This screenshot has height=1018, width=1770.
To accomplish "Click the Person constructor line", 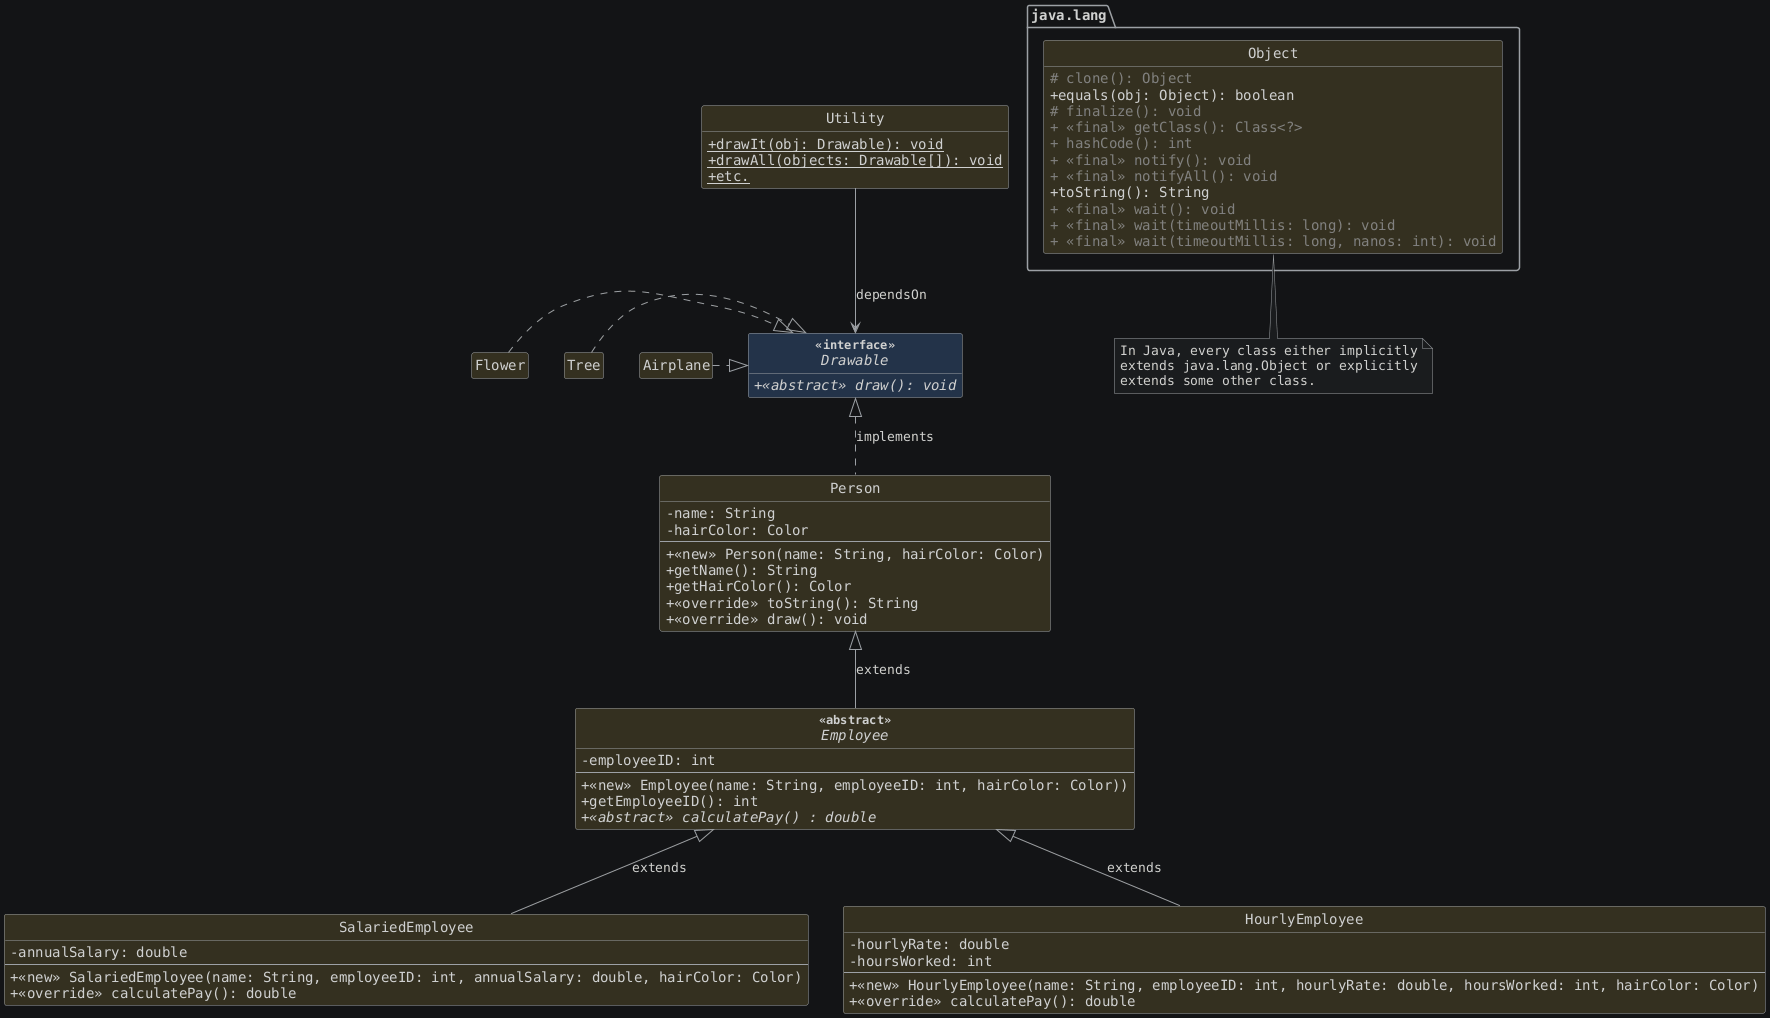I will click(855, 554).
